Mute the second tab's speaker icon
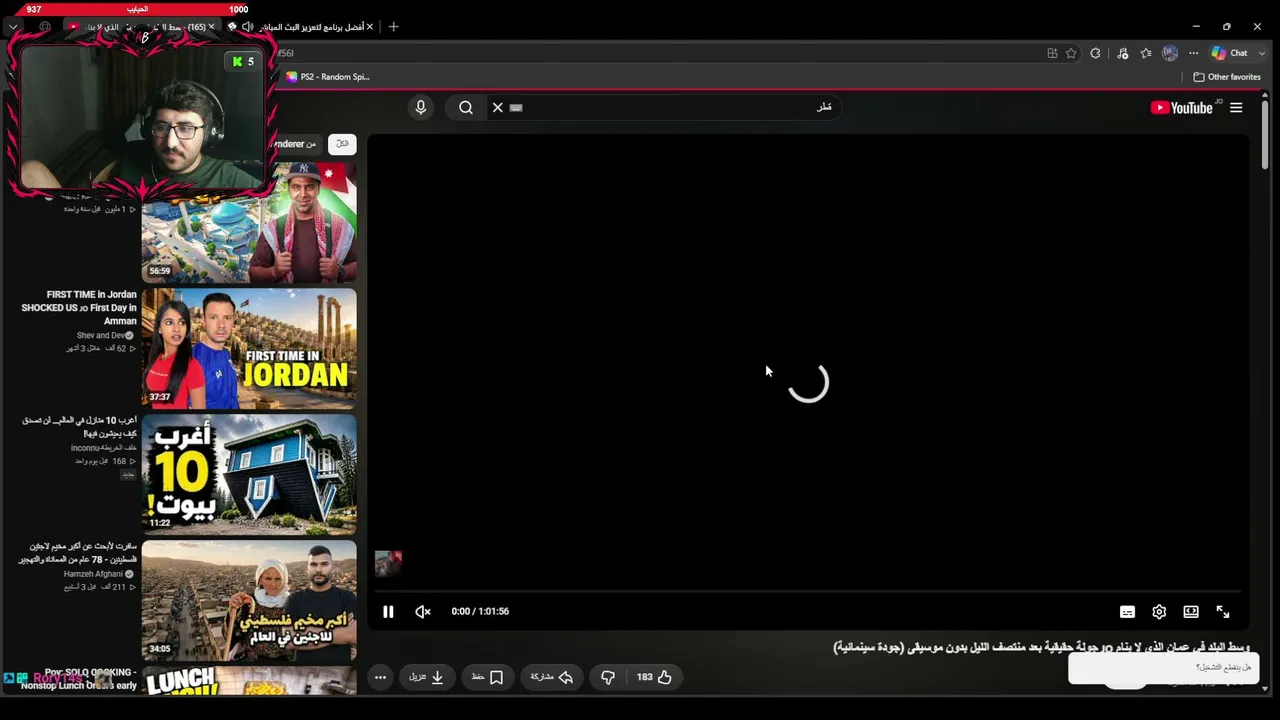1280x720 pixels. 247,27
